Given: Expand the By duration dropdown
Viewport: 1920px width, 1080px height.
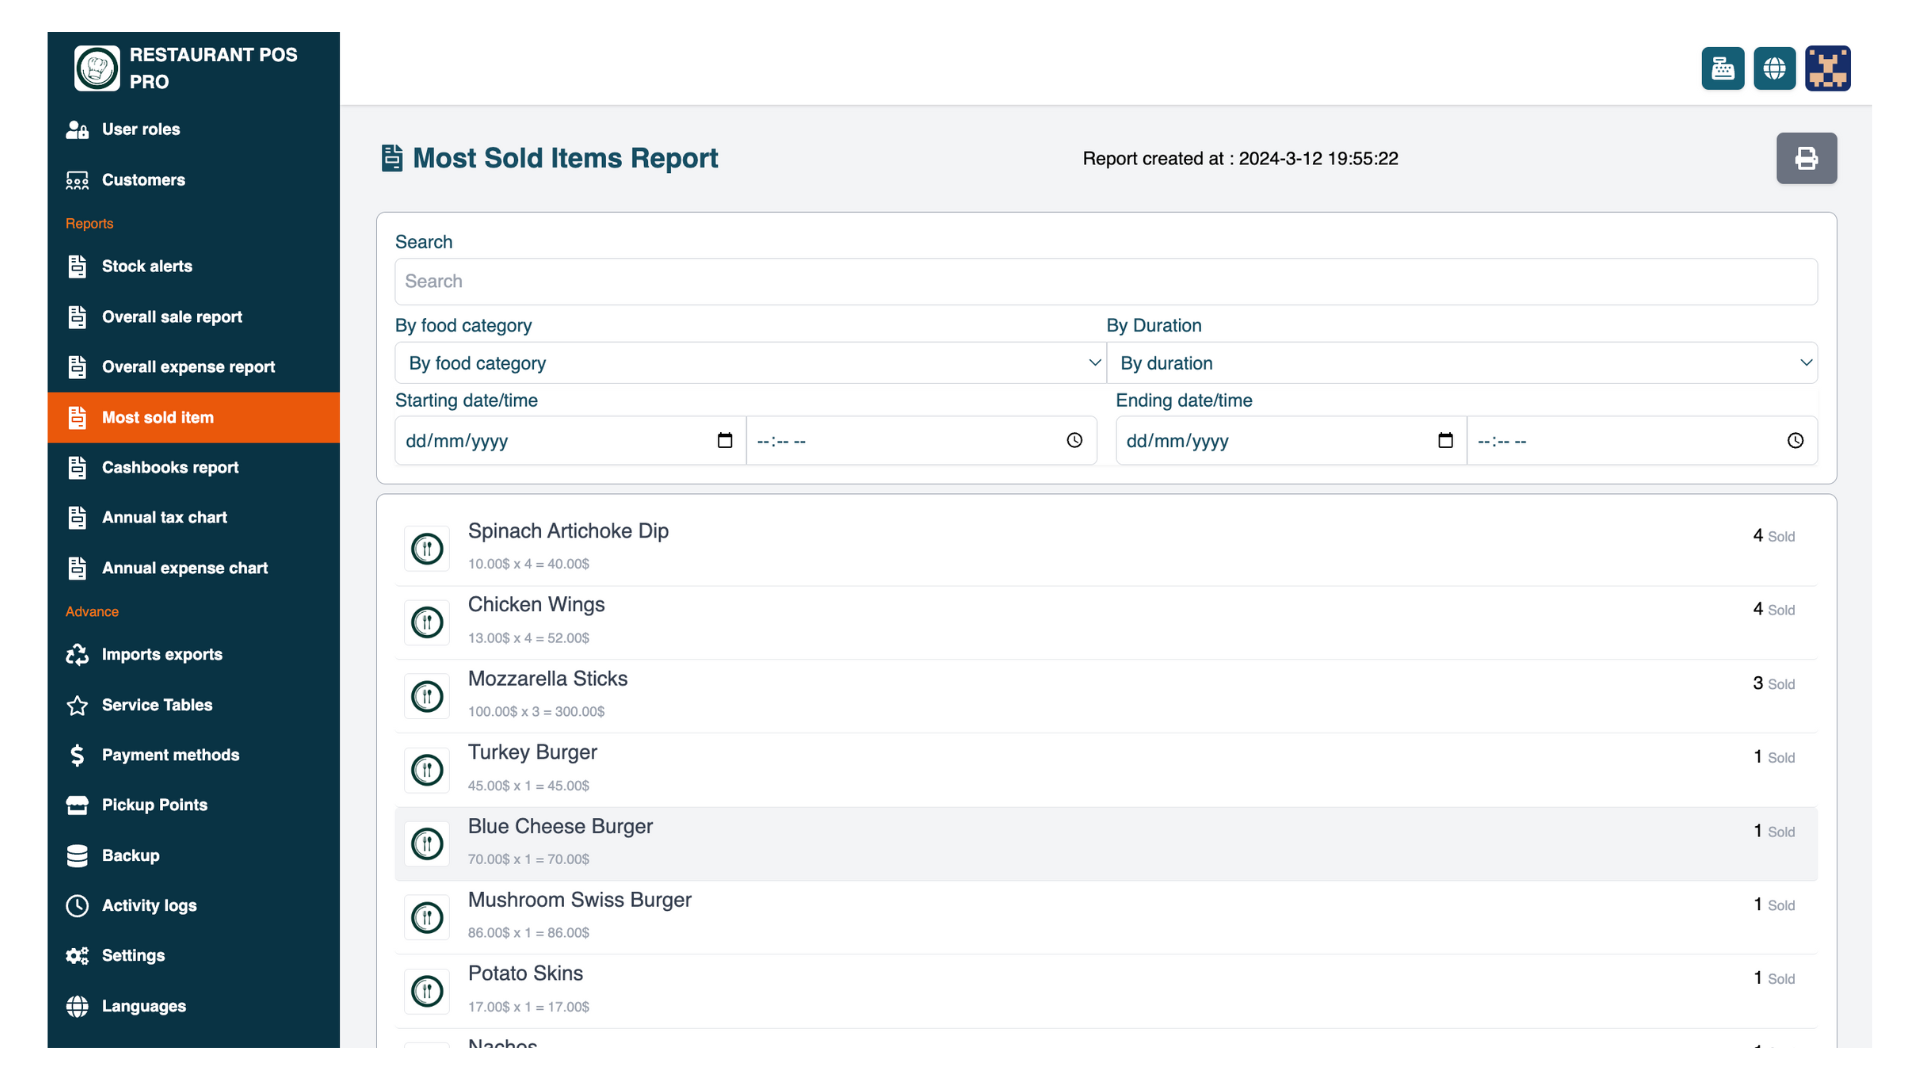Looking at the screenshot, I should click(1461, 363).
